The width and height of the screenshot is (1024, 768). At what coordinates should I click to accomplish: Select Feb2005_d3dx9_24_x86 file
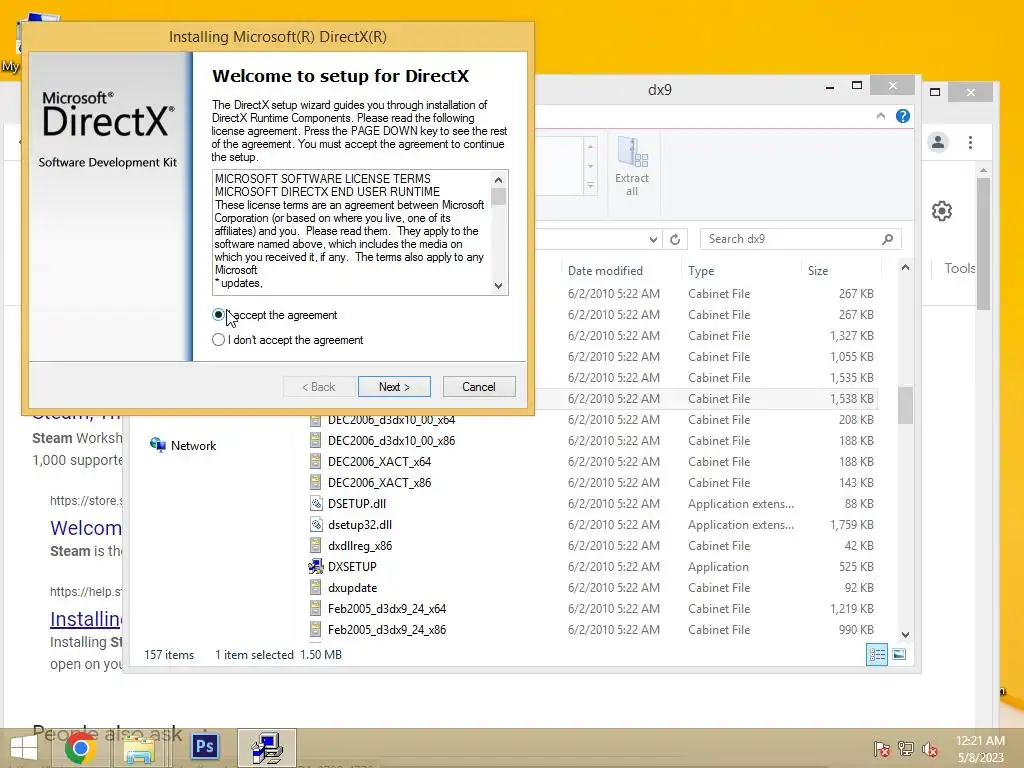(387, 630)
